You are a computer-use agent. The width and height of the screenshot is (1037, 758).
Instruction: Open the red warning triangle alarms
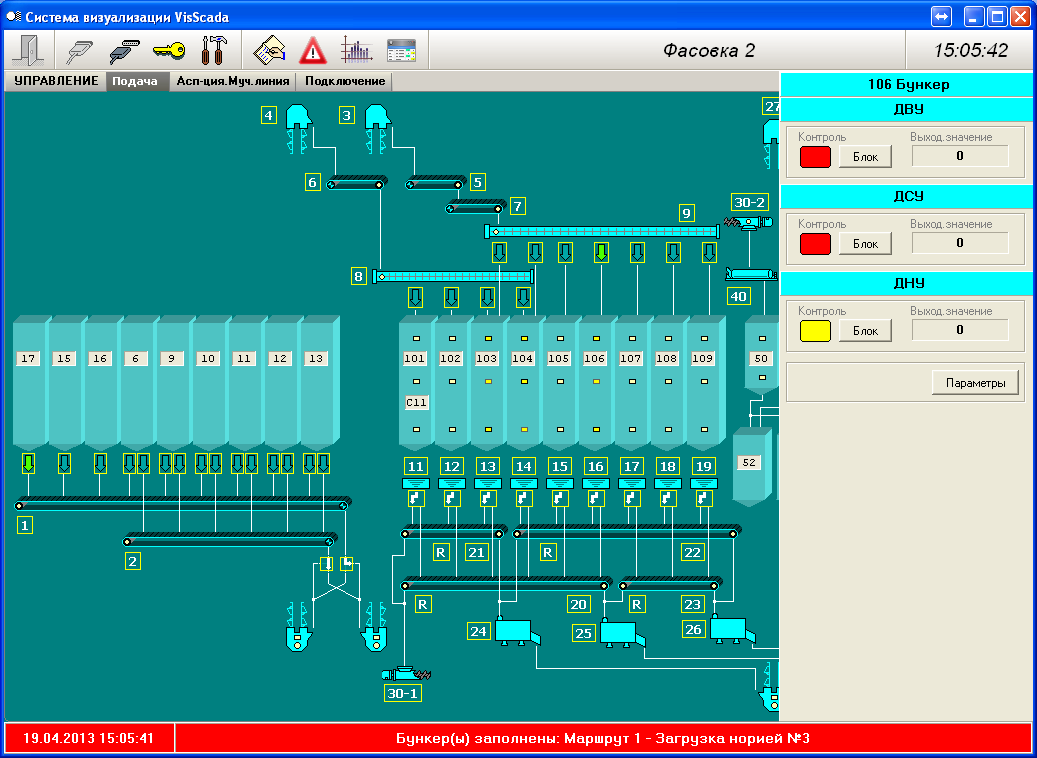coord(314,50)
